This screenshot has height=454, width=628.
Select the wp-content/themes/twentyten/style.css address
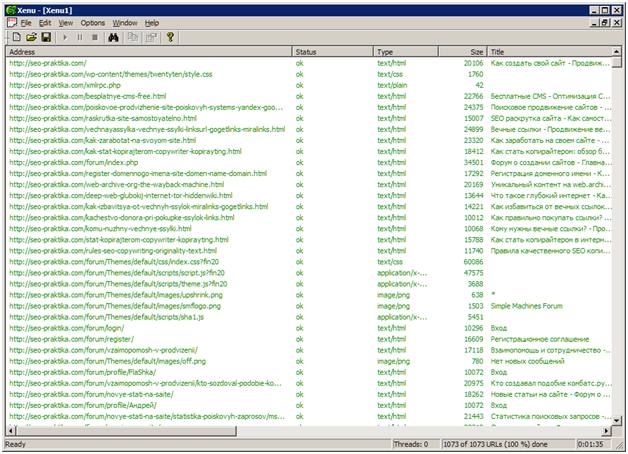(111, 74)
